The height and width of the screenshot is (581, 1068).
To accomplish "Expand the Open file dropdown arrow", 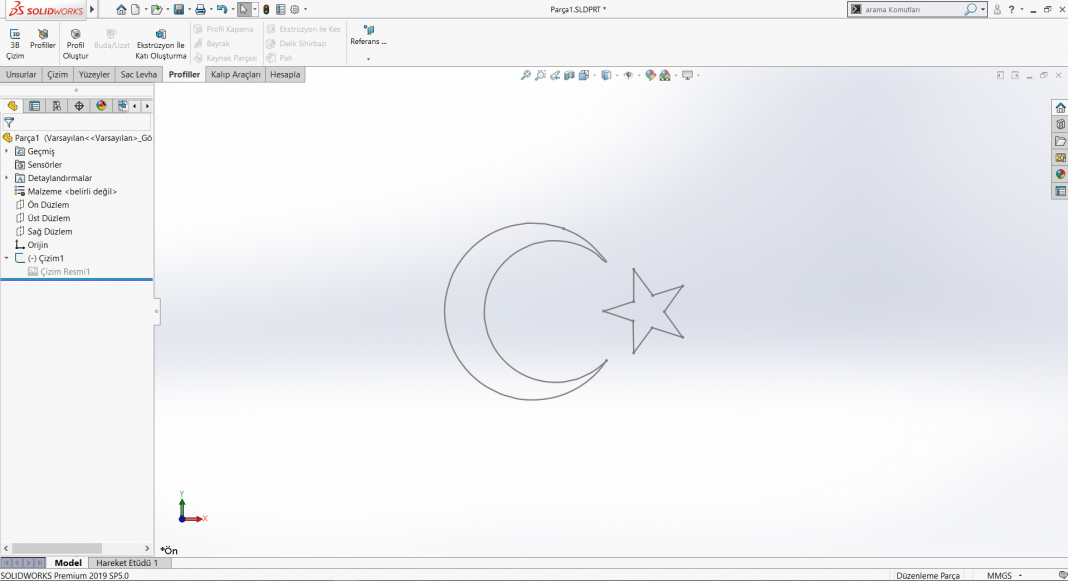I will (x=167, y=8).
